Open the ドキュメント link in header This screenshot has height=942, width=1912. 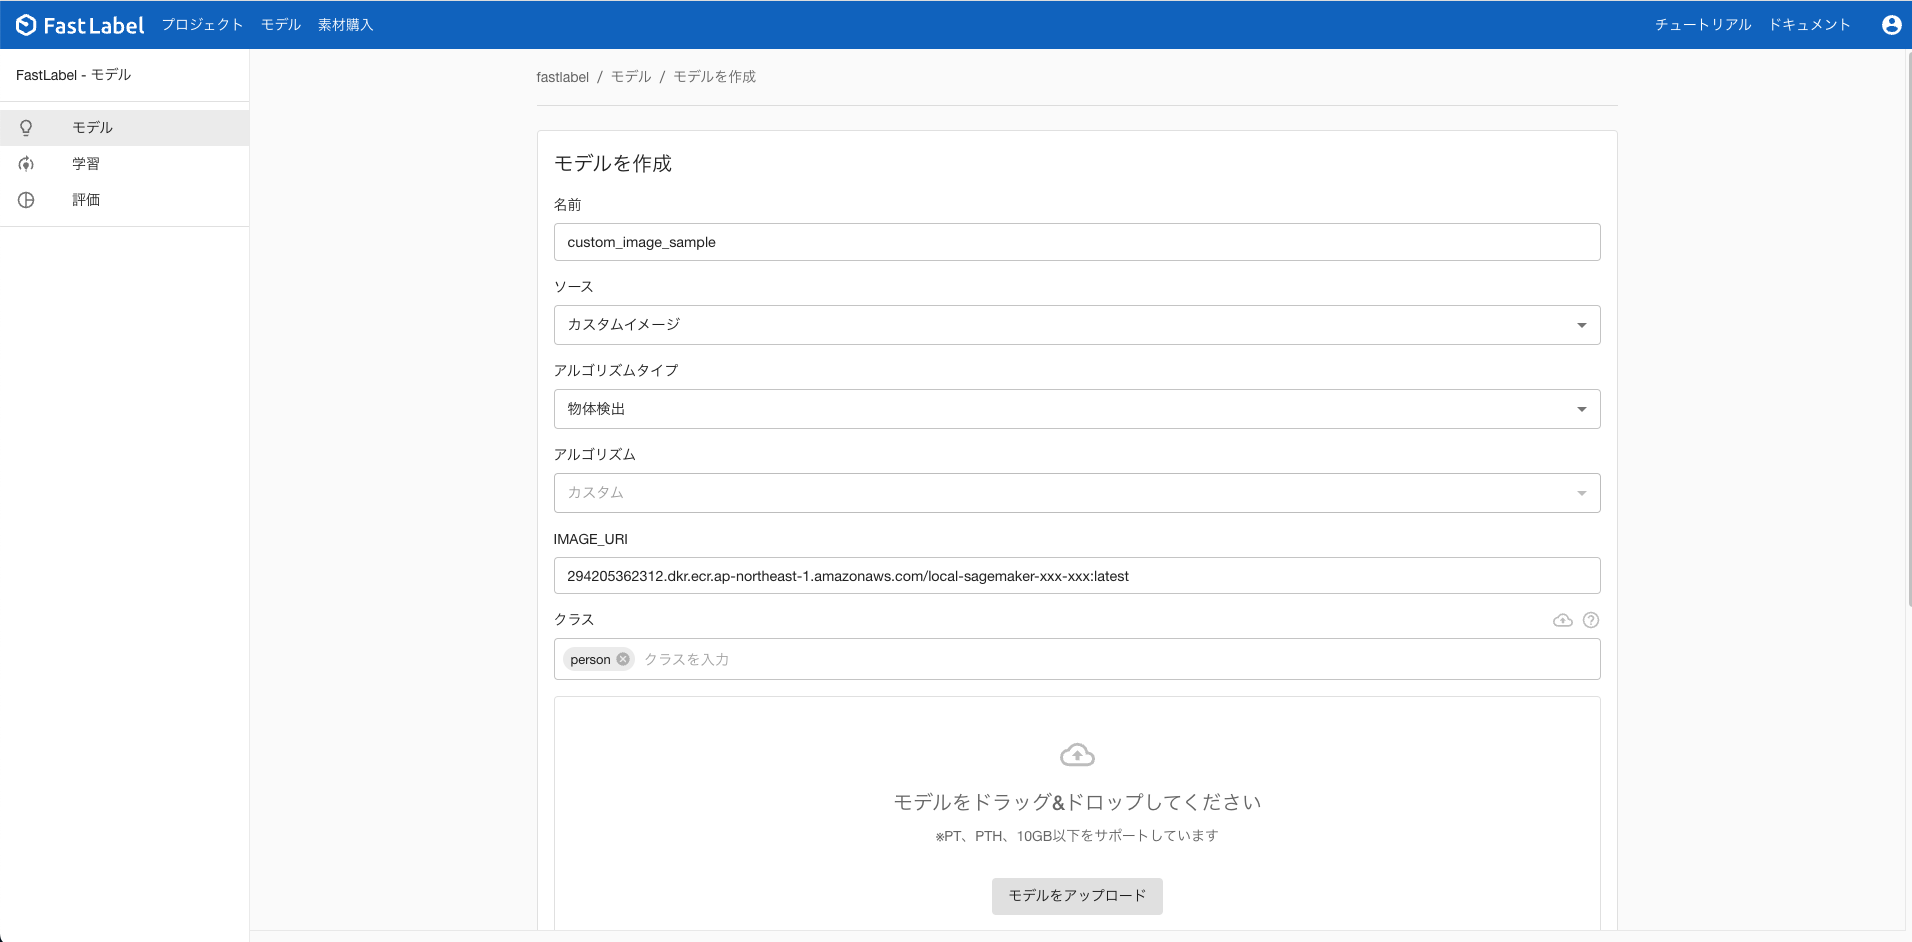pyautogui.click(x=1810, y=25)
